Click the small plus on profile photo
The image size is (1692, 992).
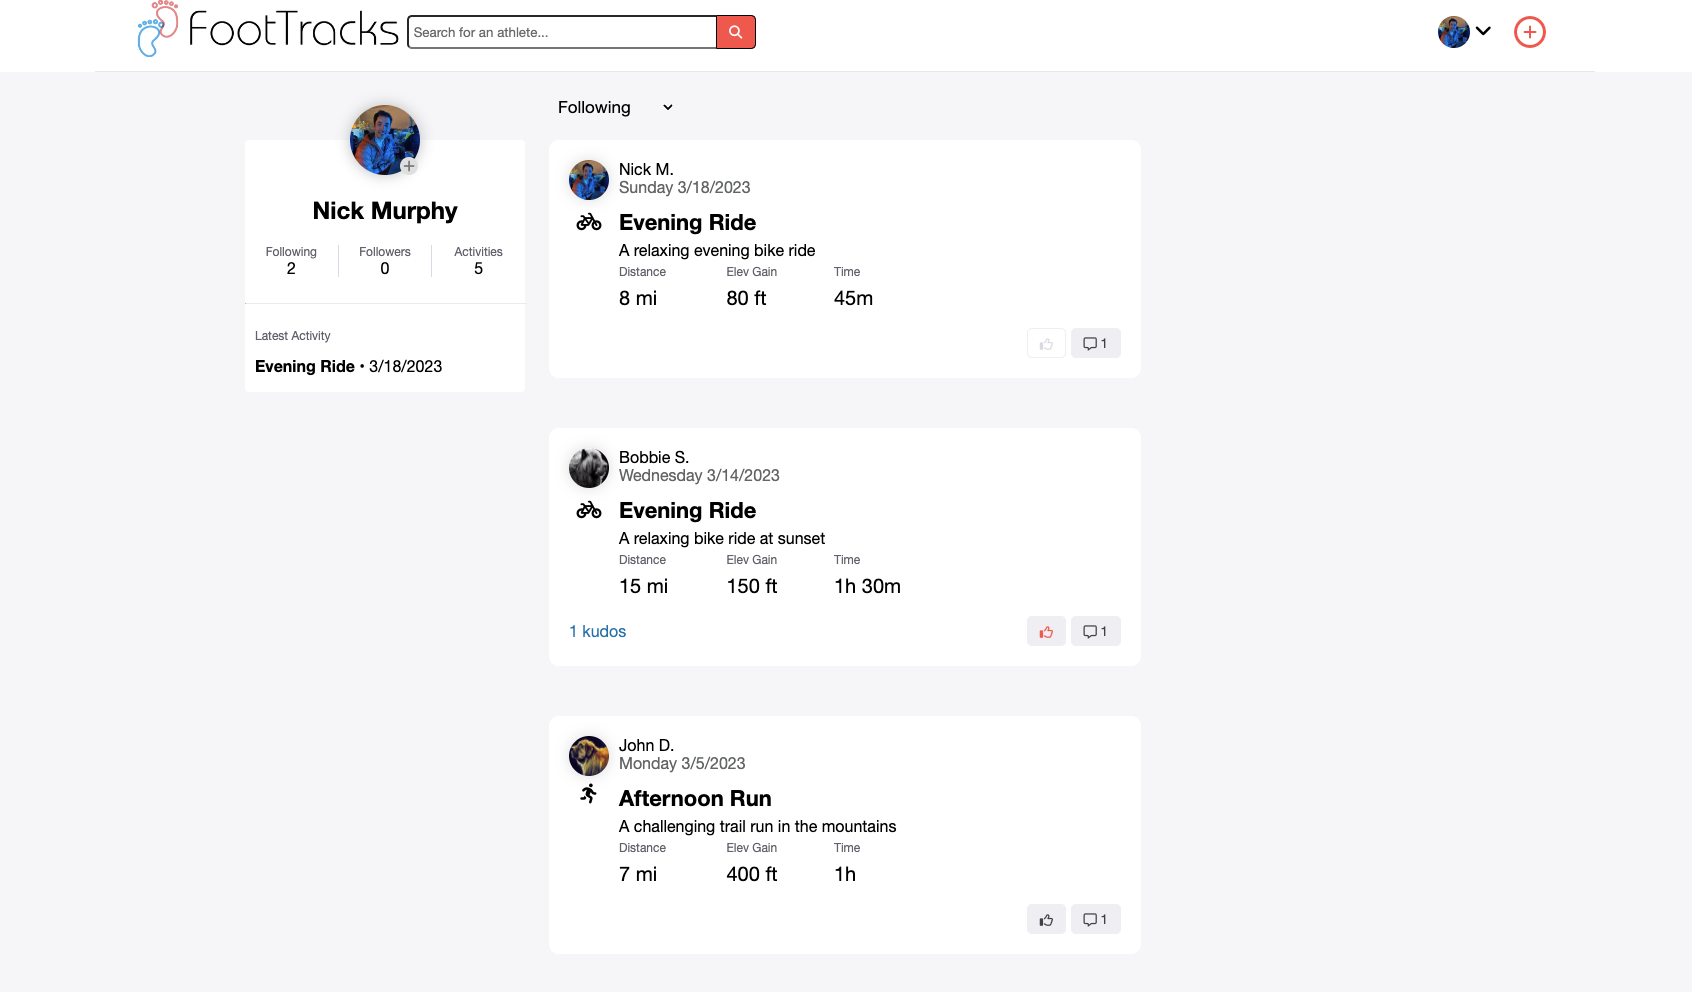pyautogui.click(x=409, y=166)
